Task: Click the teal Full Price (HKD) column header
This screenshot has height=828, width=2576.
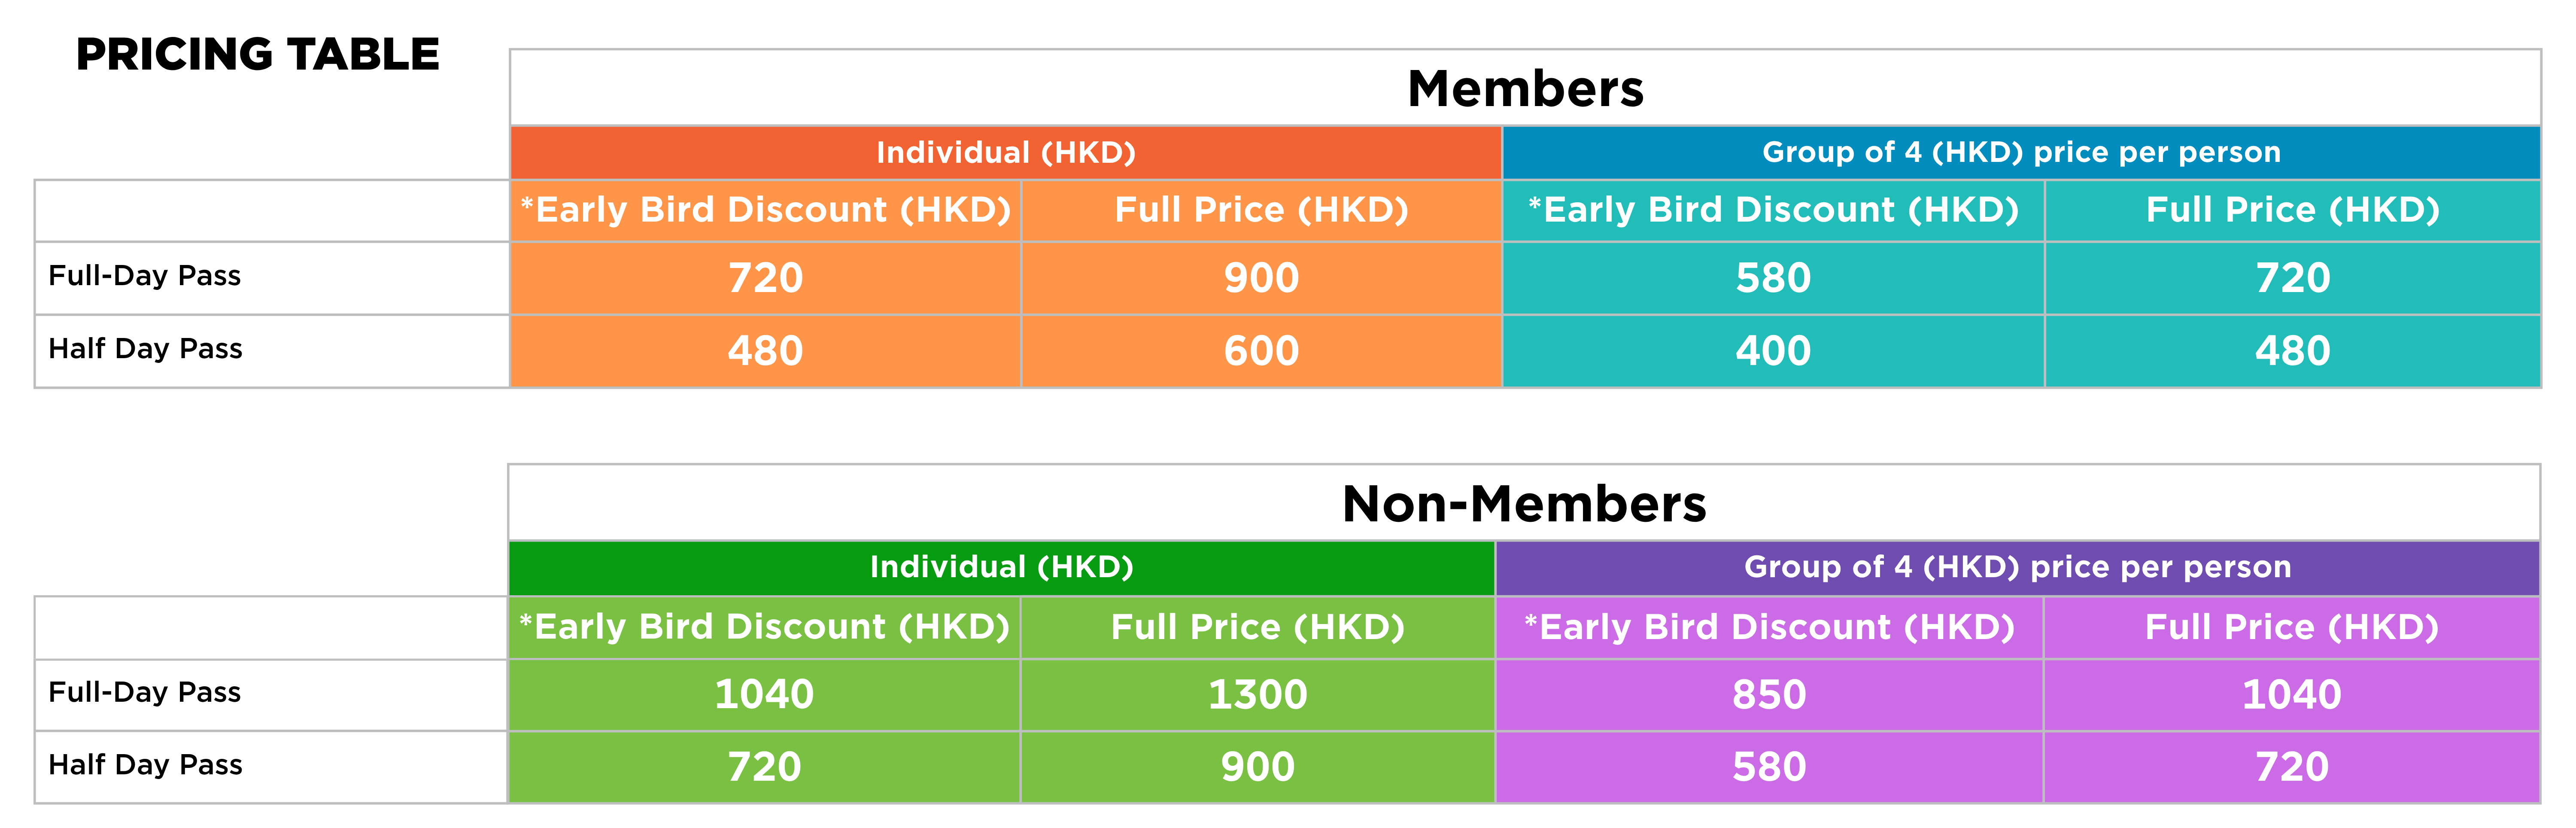Action: pos(2292,210)
